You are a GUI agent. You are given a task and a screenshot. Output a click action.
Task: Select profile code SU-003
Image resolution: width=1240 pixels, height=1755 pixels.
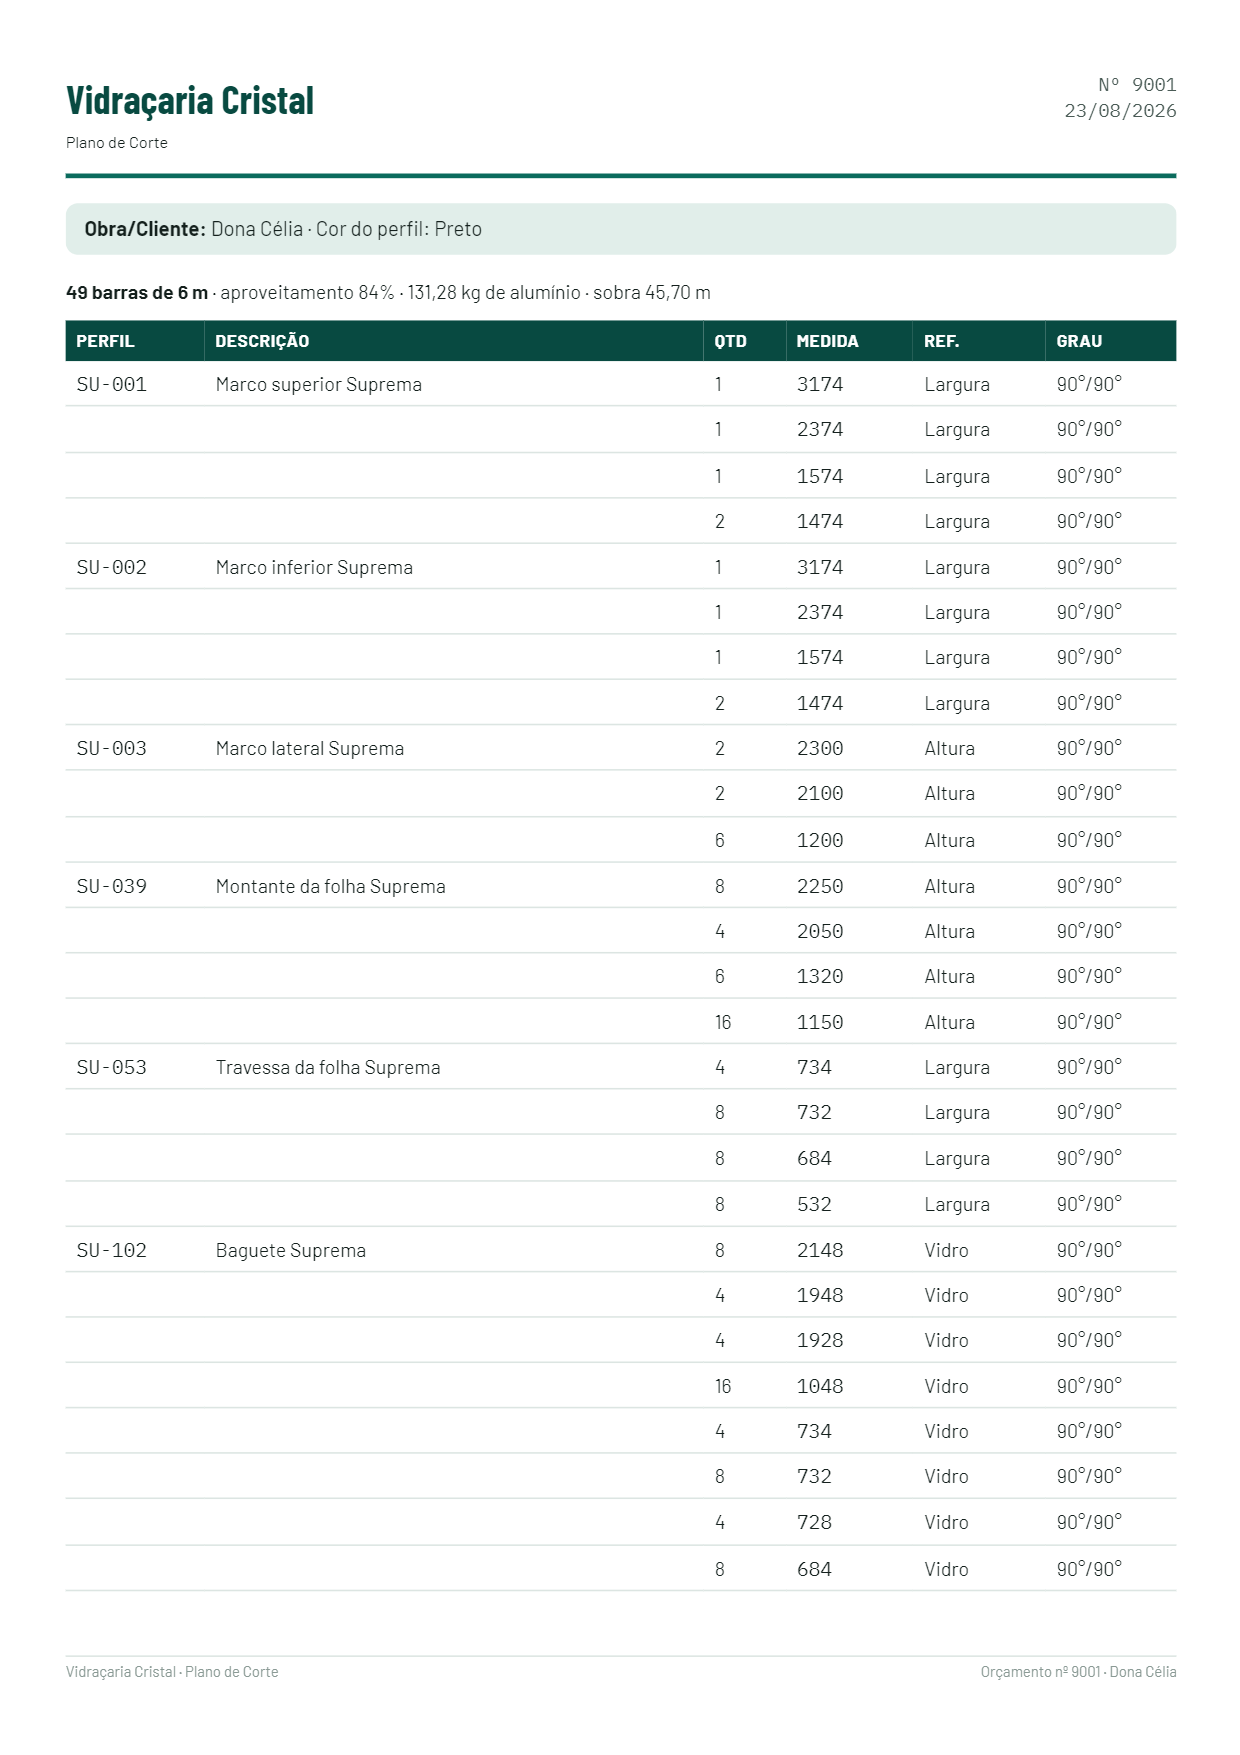coord(112,748)
